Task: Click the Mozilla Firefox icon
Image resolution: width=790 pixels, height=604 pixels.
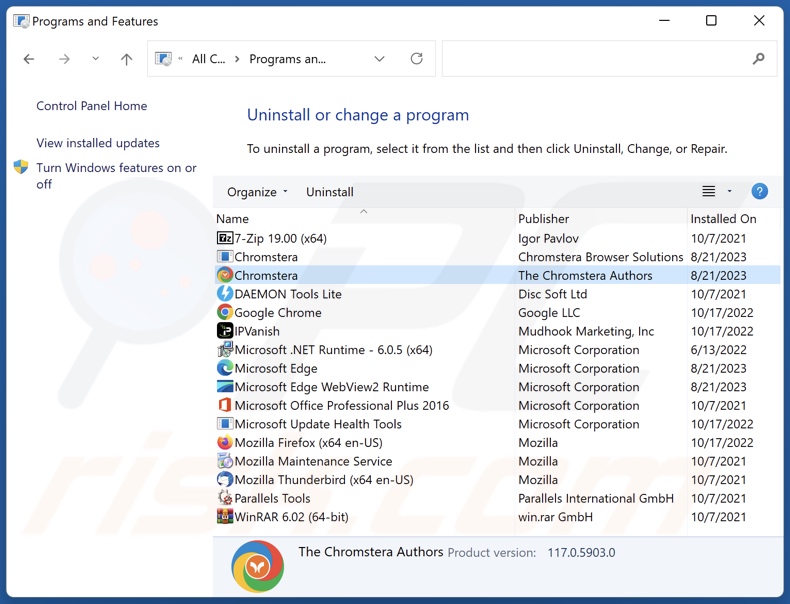Action: [x=225, y=442]
